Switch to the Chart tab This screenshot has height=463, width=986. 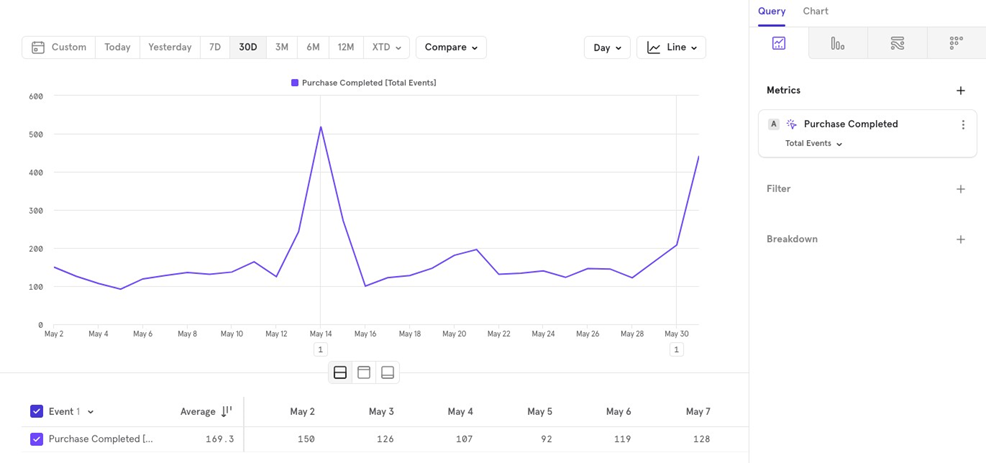[x=815, y=11]
